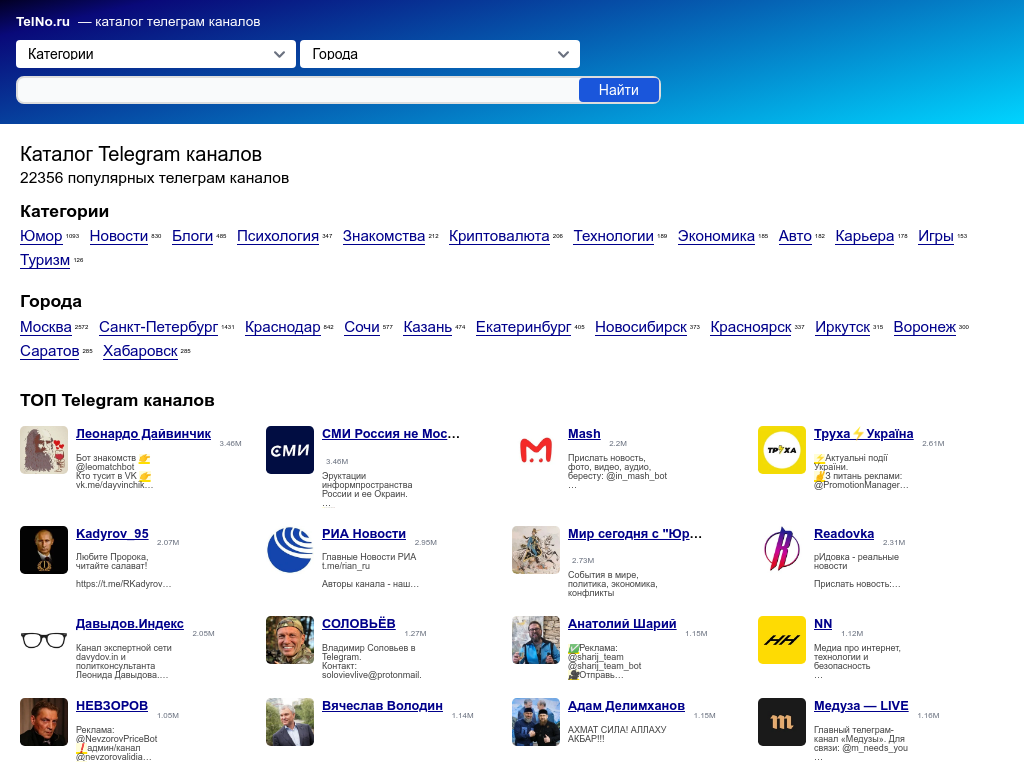Open the Технологии category
The height and width of the screenshot is (768, 1024).
tap(614, 236)
